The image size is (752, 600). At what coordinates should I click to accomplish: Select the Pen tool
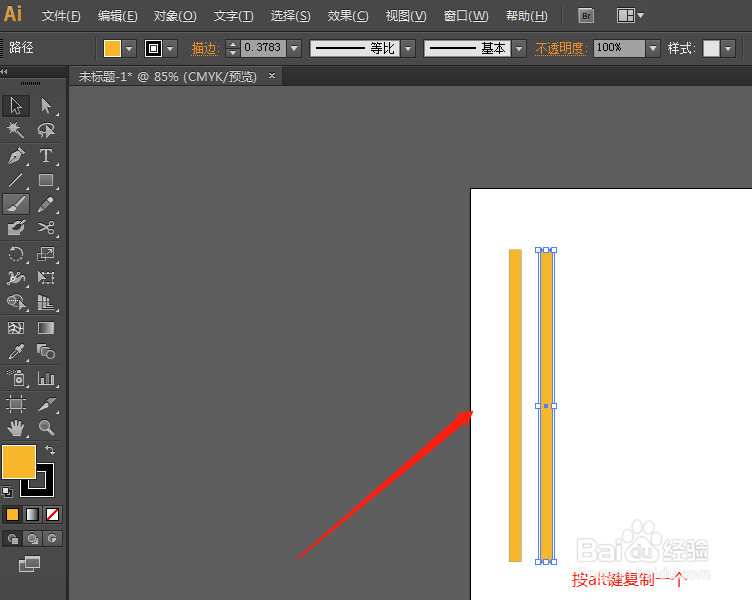point(16,156)
